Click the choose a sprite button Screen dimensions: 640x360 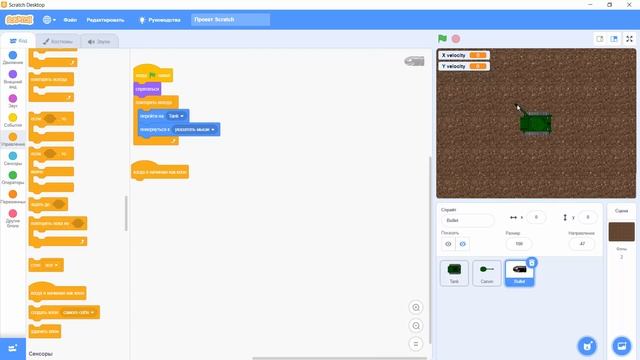[x=587, y=346]
